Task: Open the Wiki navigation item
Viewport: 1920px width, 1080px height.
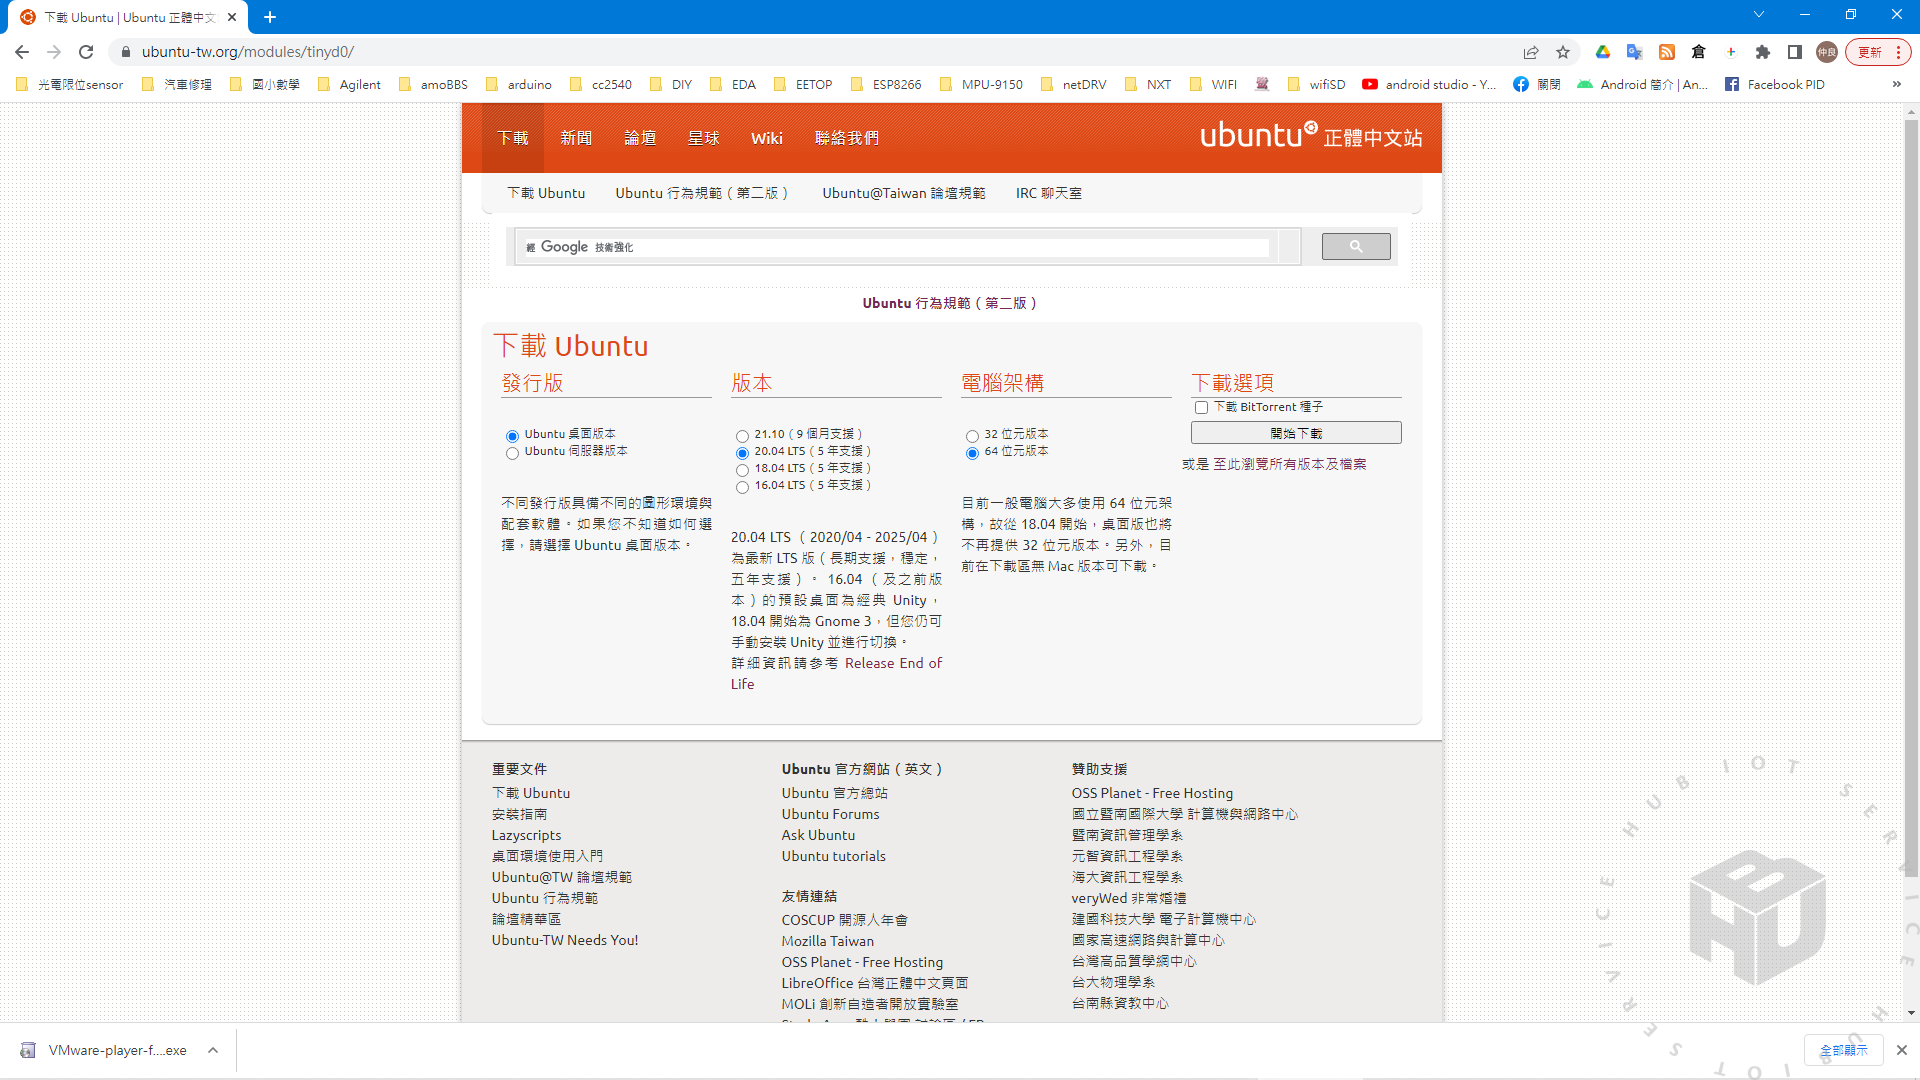Action: (767, 138)
